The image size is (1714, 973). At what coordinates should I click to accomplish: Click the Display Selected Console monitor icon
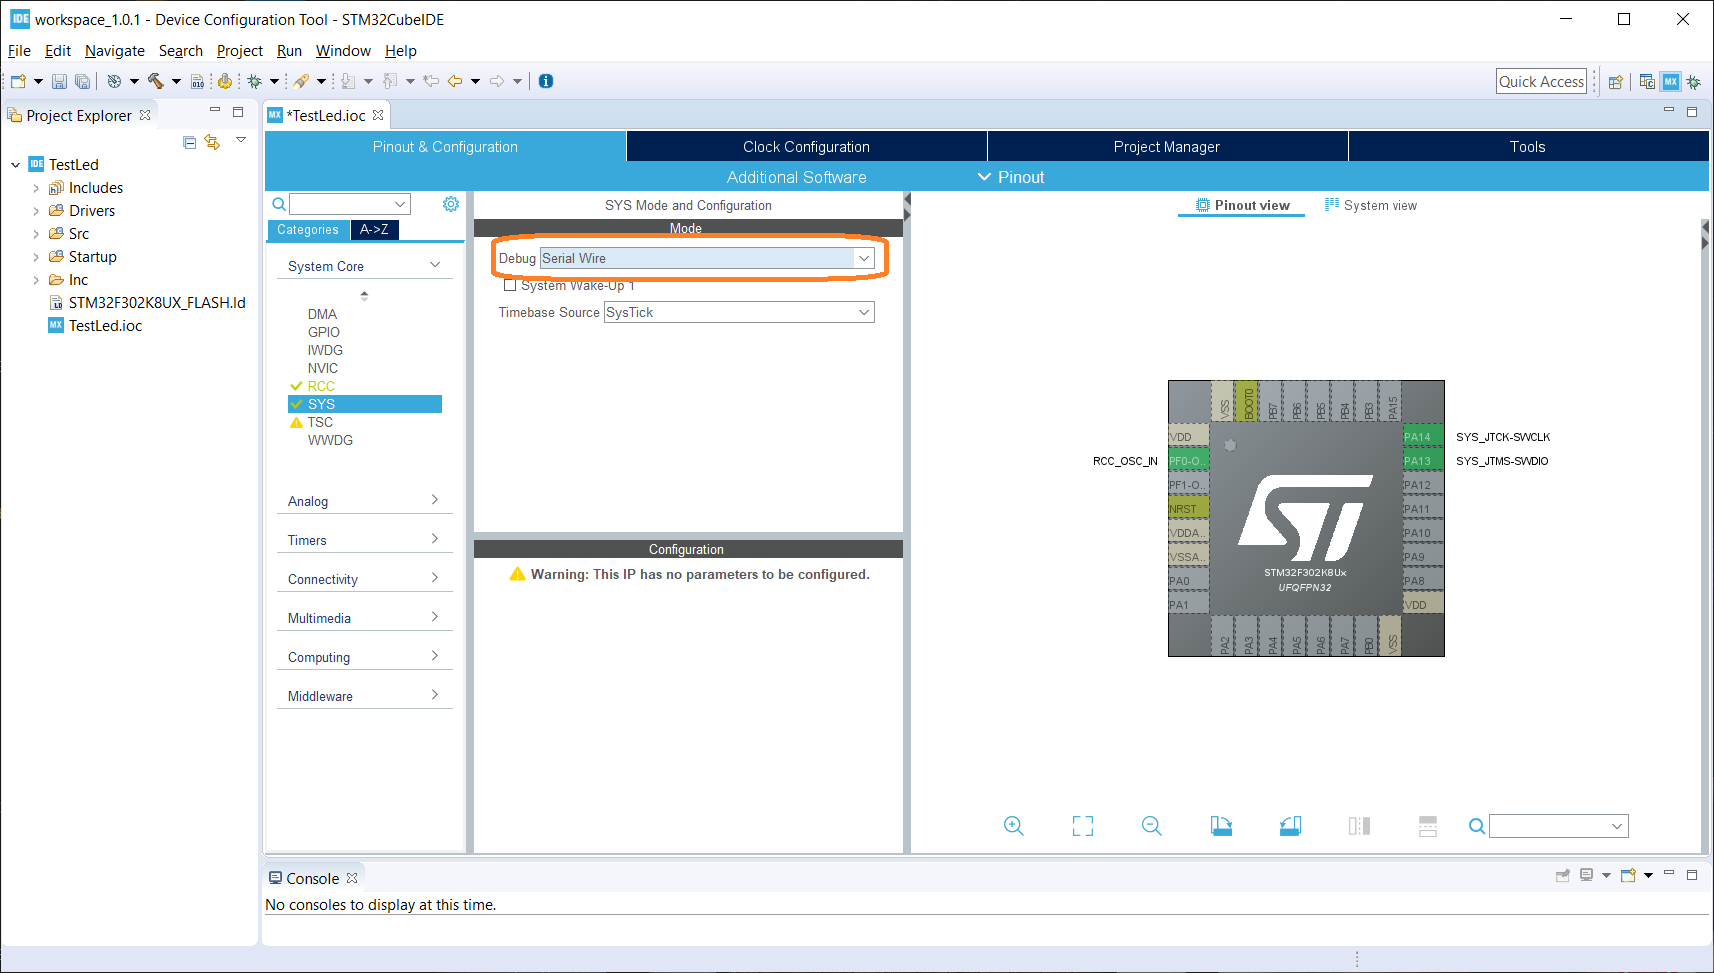point(1587,875)
